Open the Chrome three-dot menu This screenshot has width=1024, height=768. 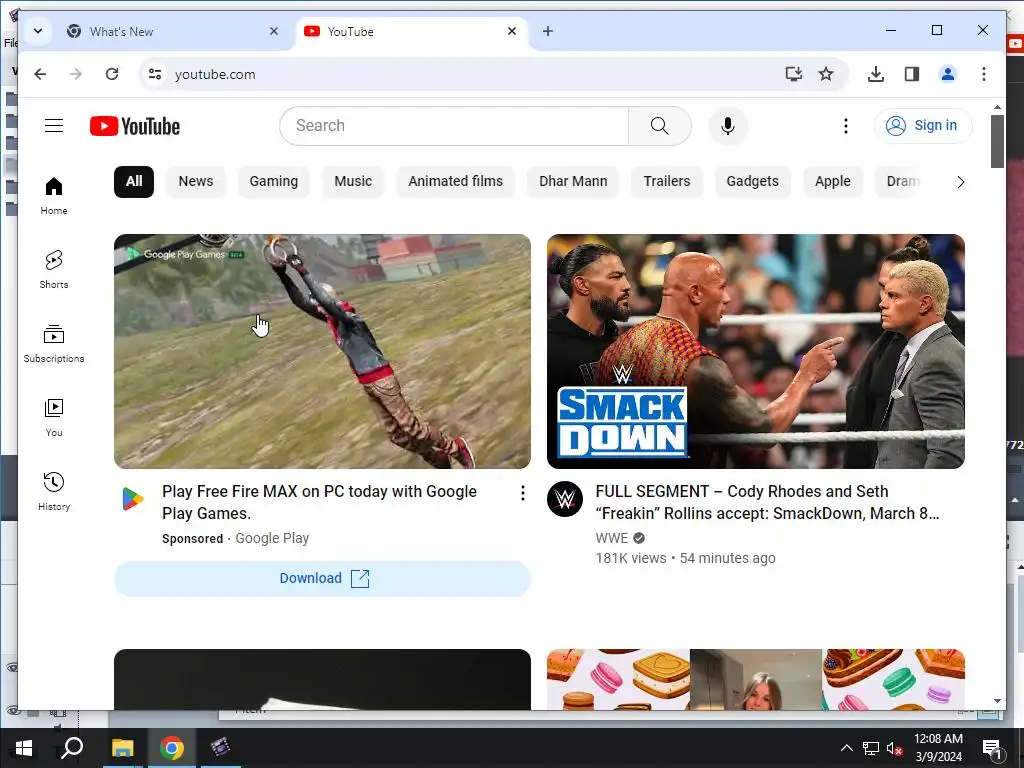click(984, 74)
